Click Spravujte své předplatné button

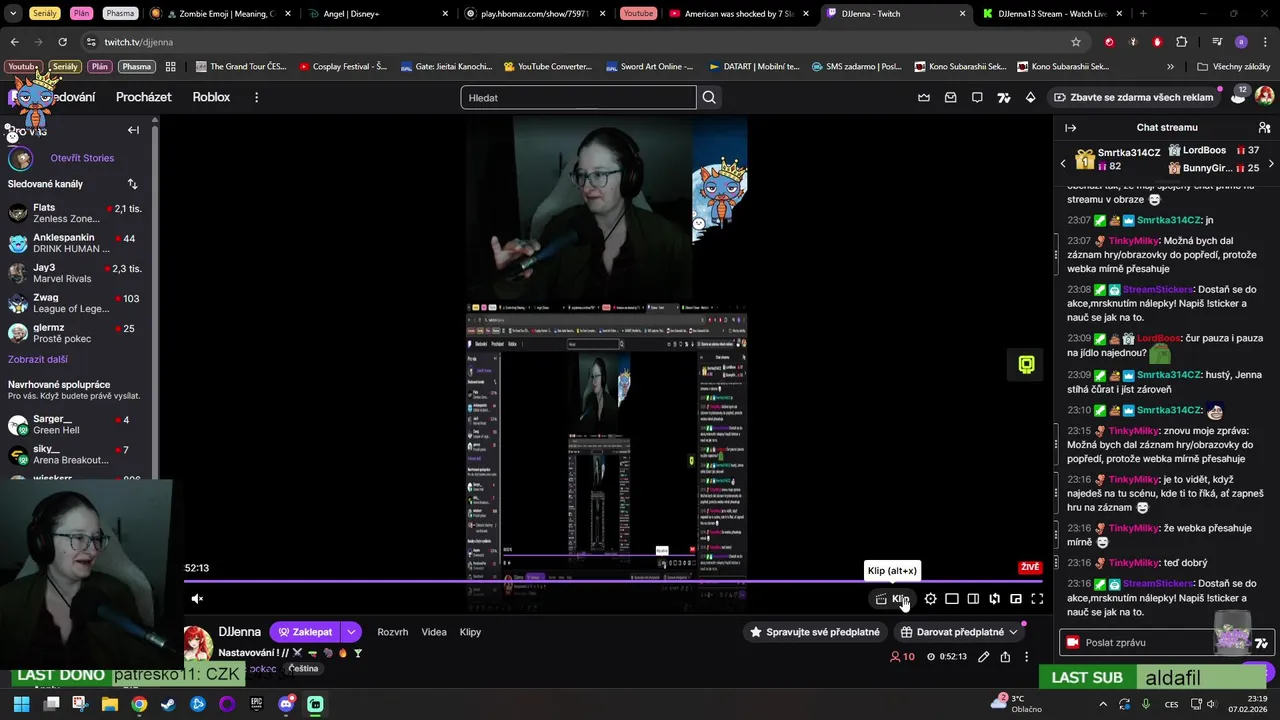click(815, 632)
